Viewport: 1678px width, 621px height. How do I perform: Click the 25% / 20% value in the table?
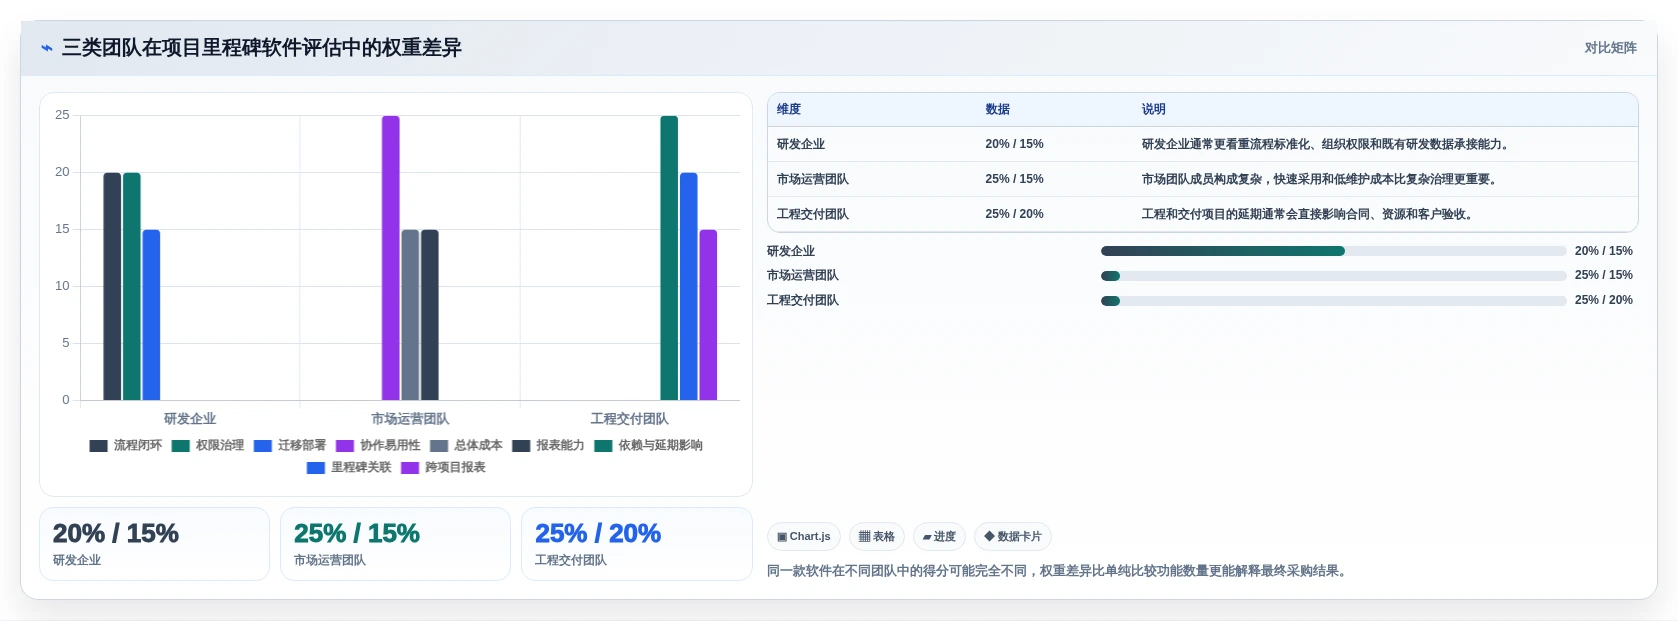(1014, 215)
